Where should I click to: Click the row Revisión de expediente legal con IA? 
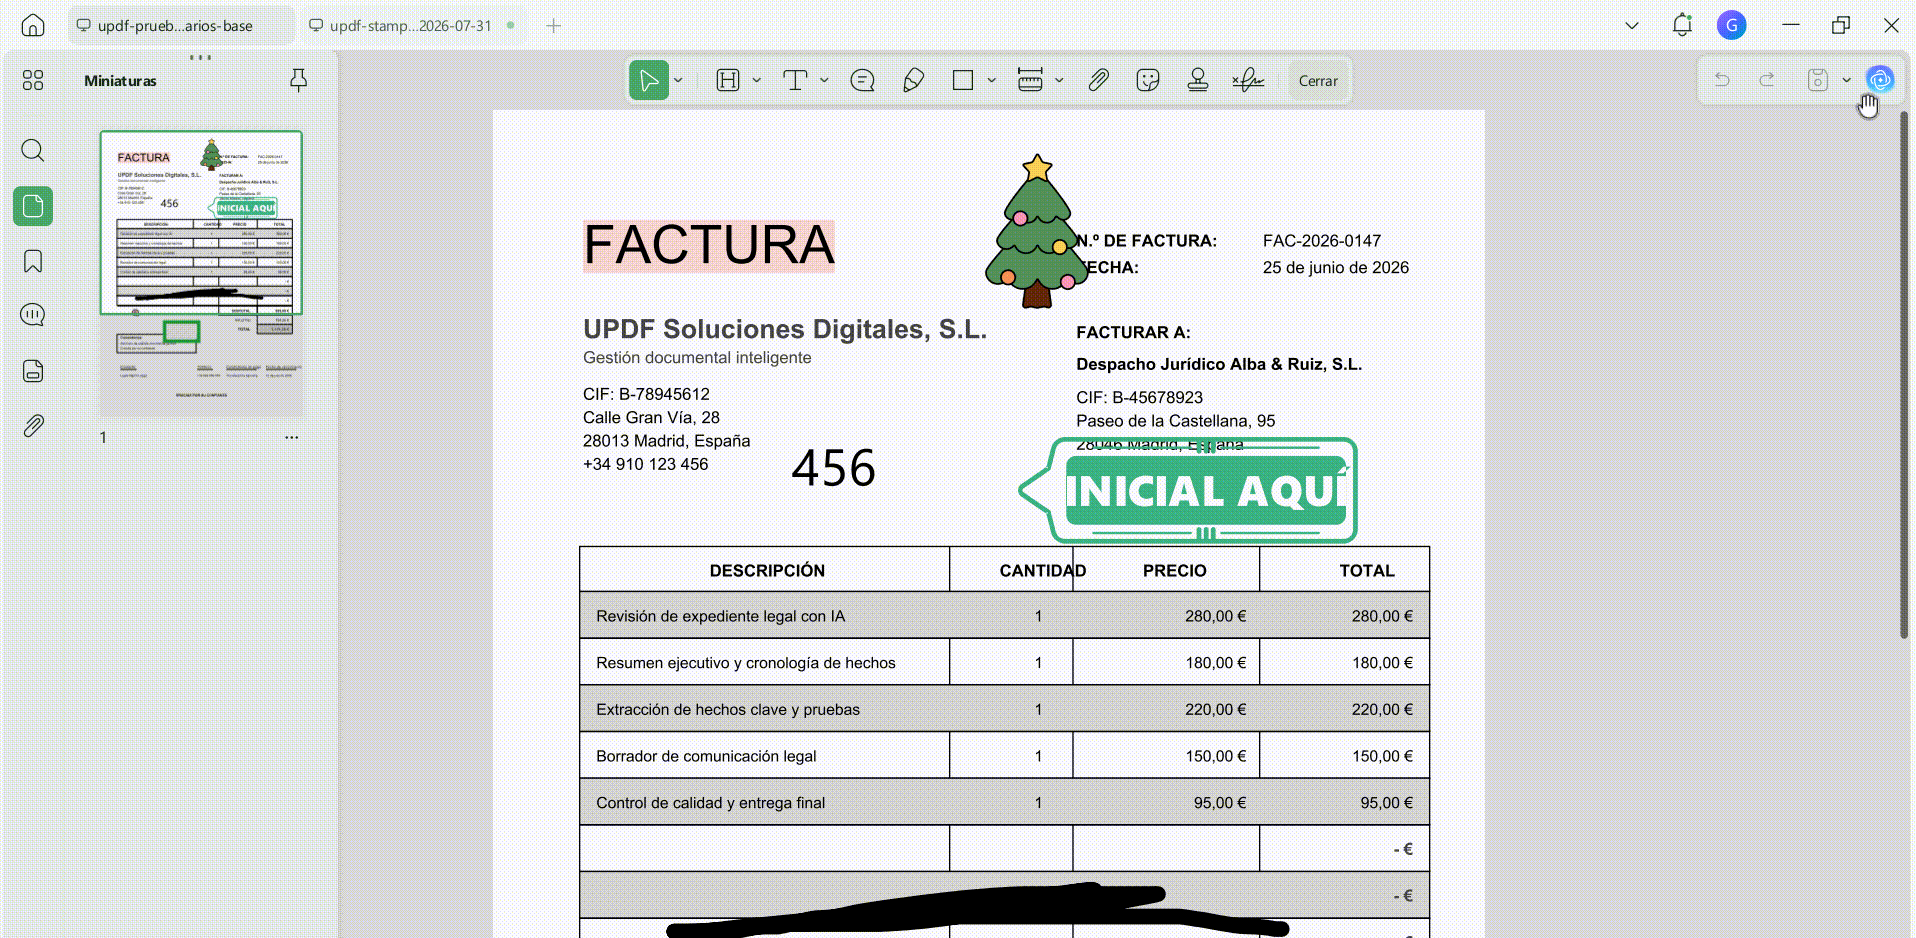coord(1004,616)
